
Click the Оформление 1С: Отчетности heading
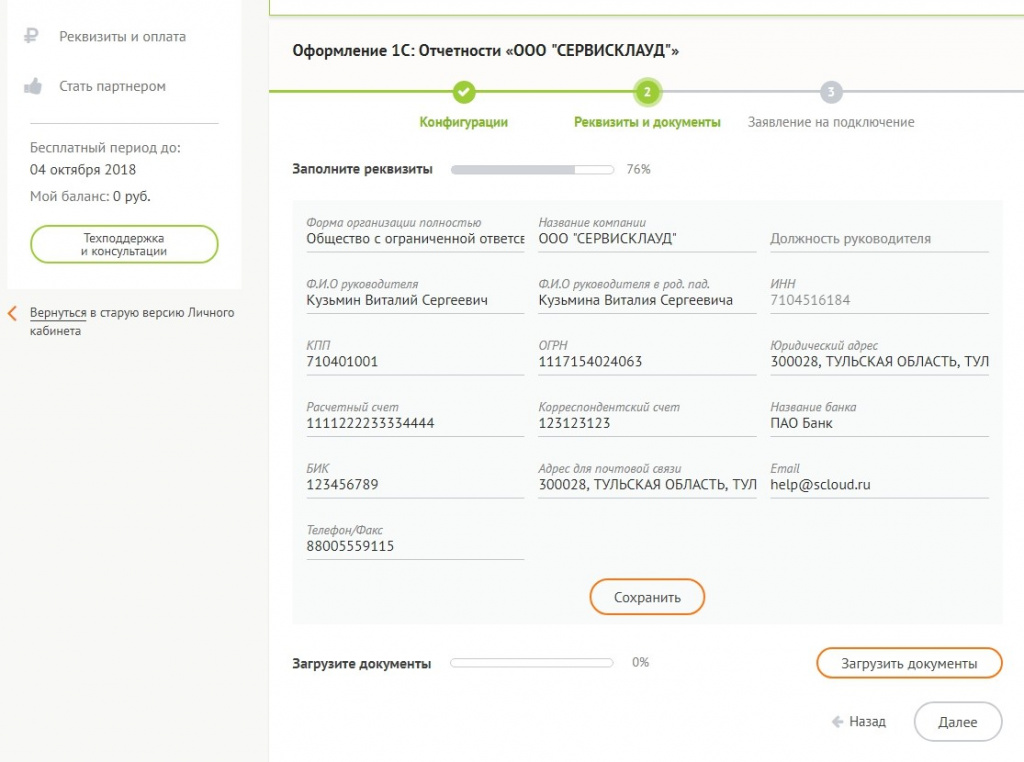(485, 50)
